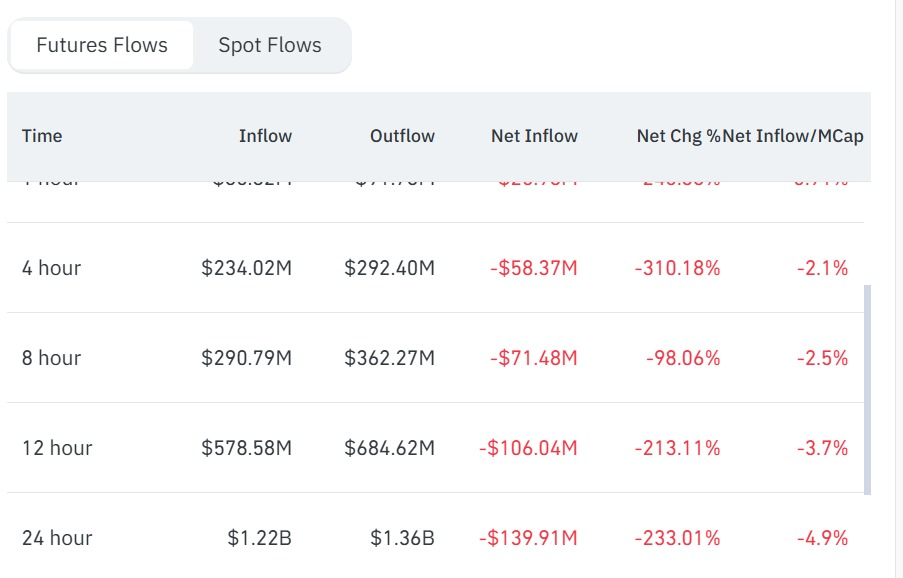903x578 pixels.
Task: Click the $1.22B inflow value
Action: click(x=259, y=538)
